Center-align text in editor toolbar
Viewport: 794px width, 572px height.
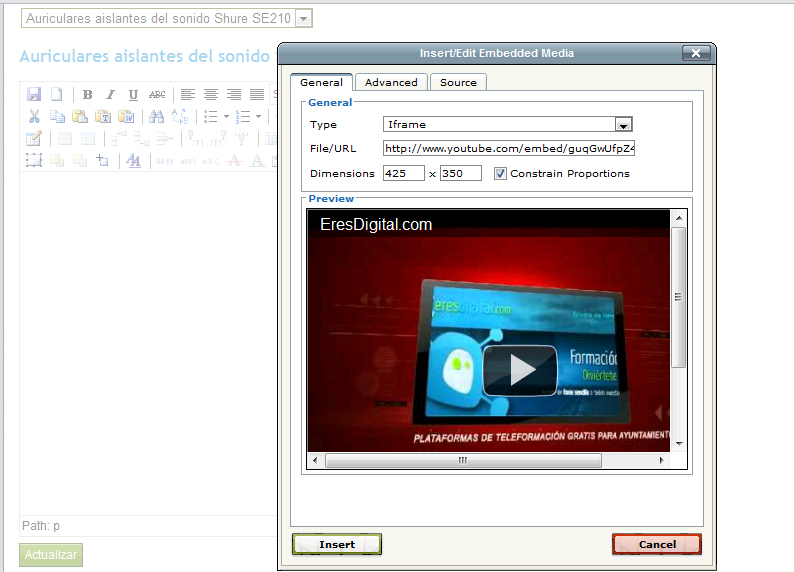pyautogui.click(x=211, y=95)
